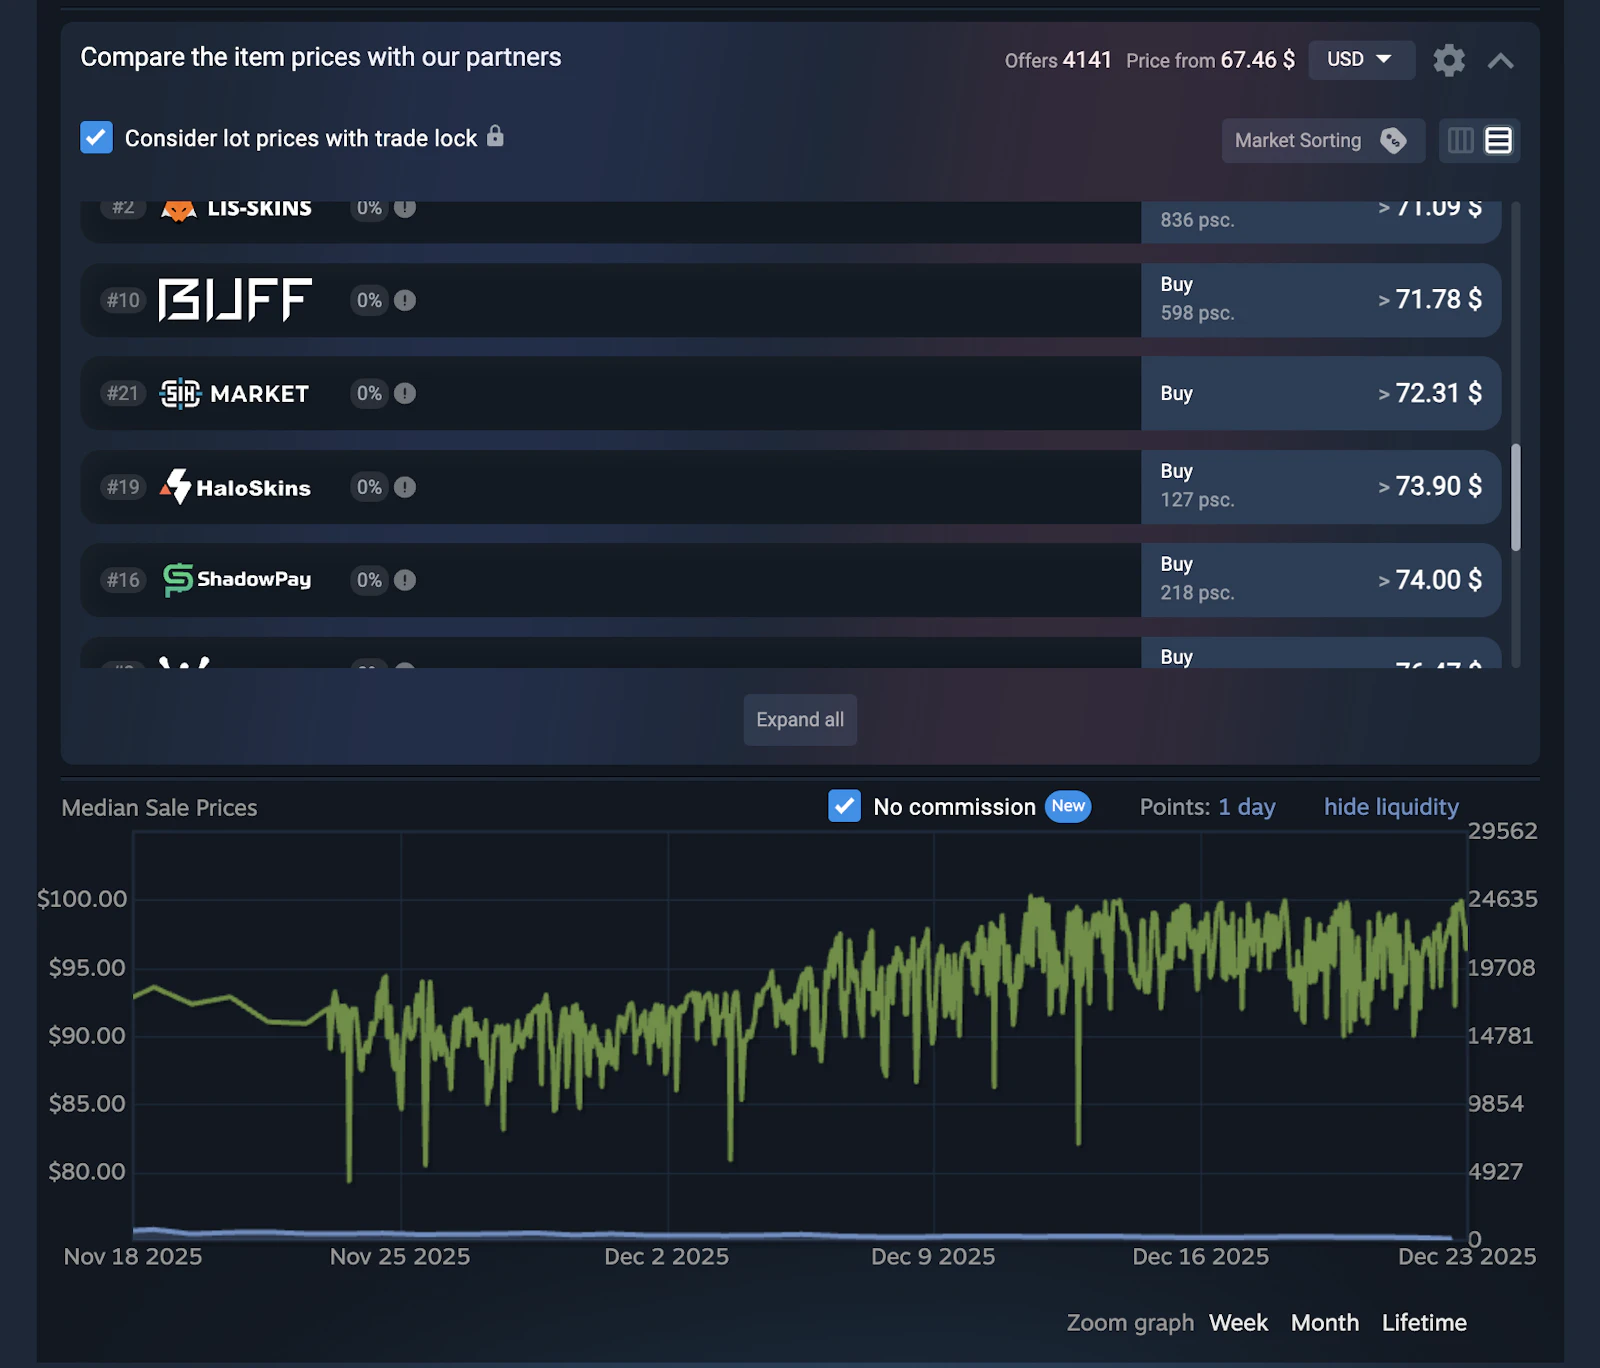Open the USD currency dropdown

coord(1361,60)
